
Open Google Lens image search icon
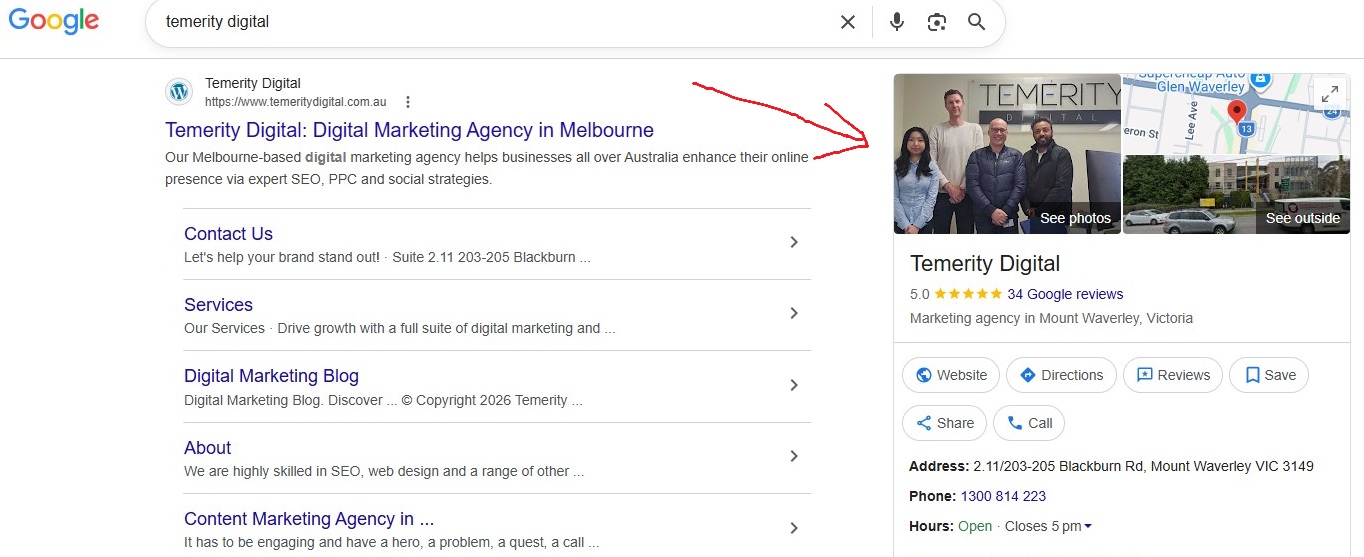(x=937, y=22)
